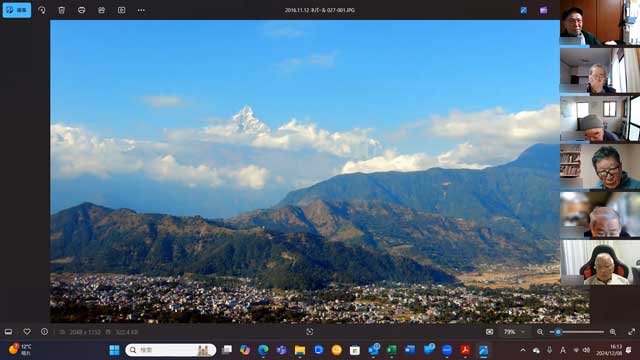Open Microsoft Store from the taskbar

tap(355, 350)
